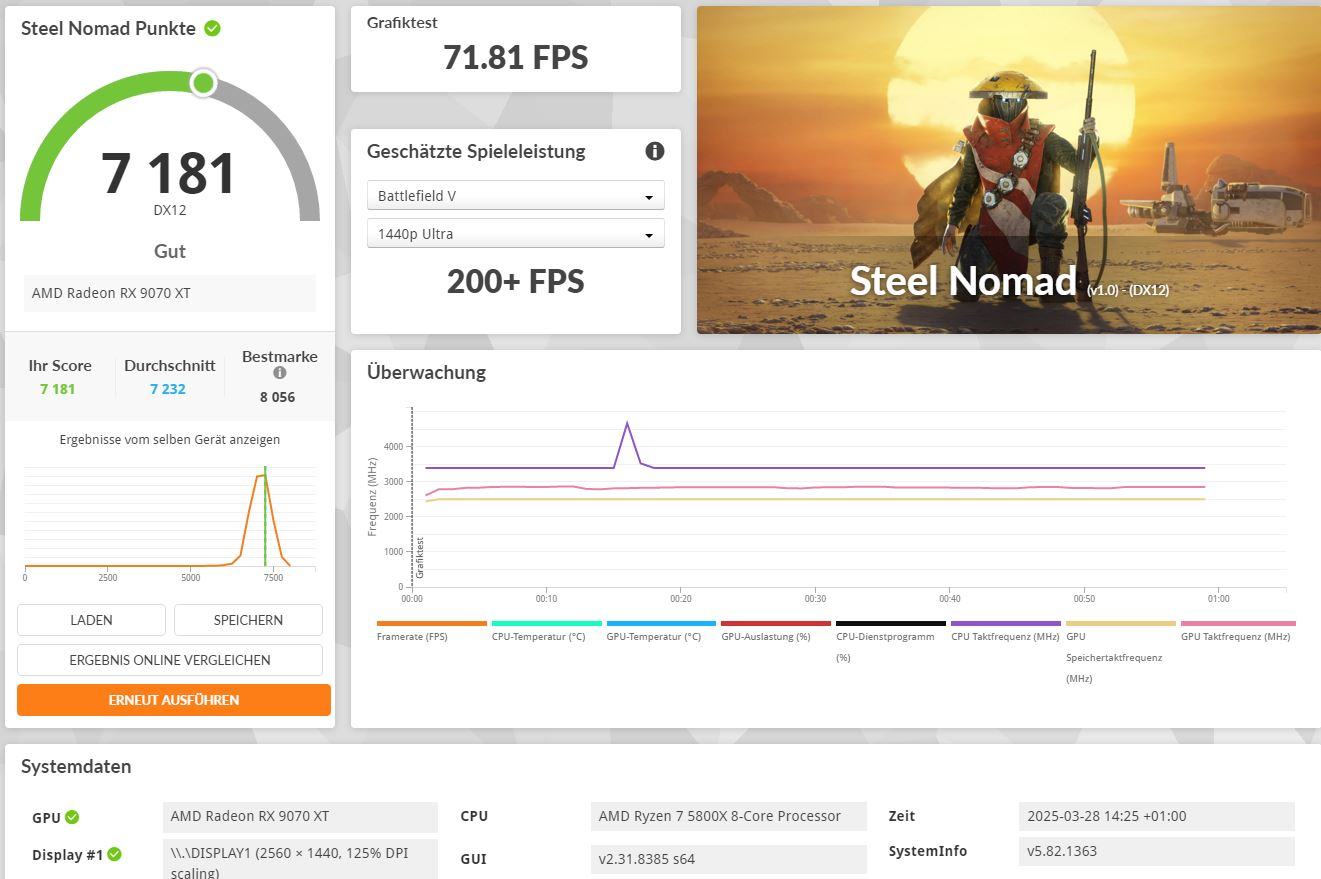The width and height of the screenshot is (1321, 879).
Task: Open the Battlefield V game dropdown
Action: [516, 196]
